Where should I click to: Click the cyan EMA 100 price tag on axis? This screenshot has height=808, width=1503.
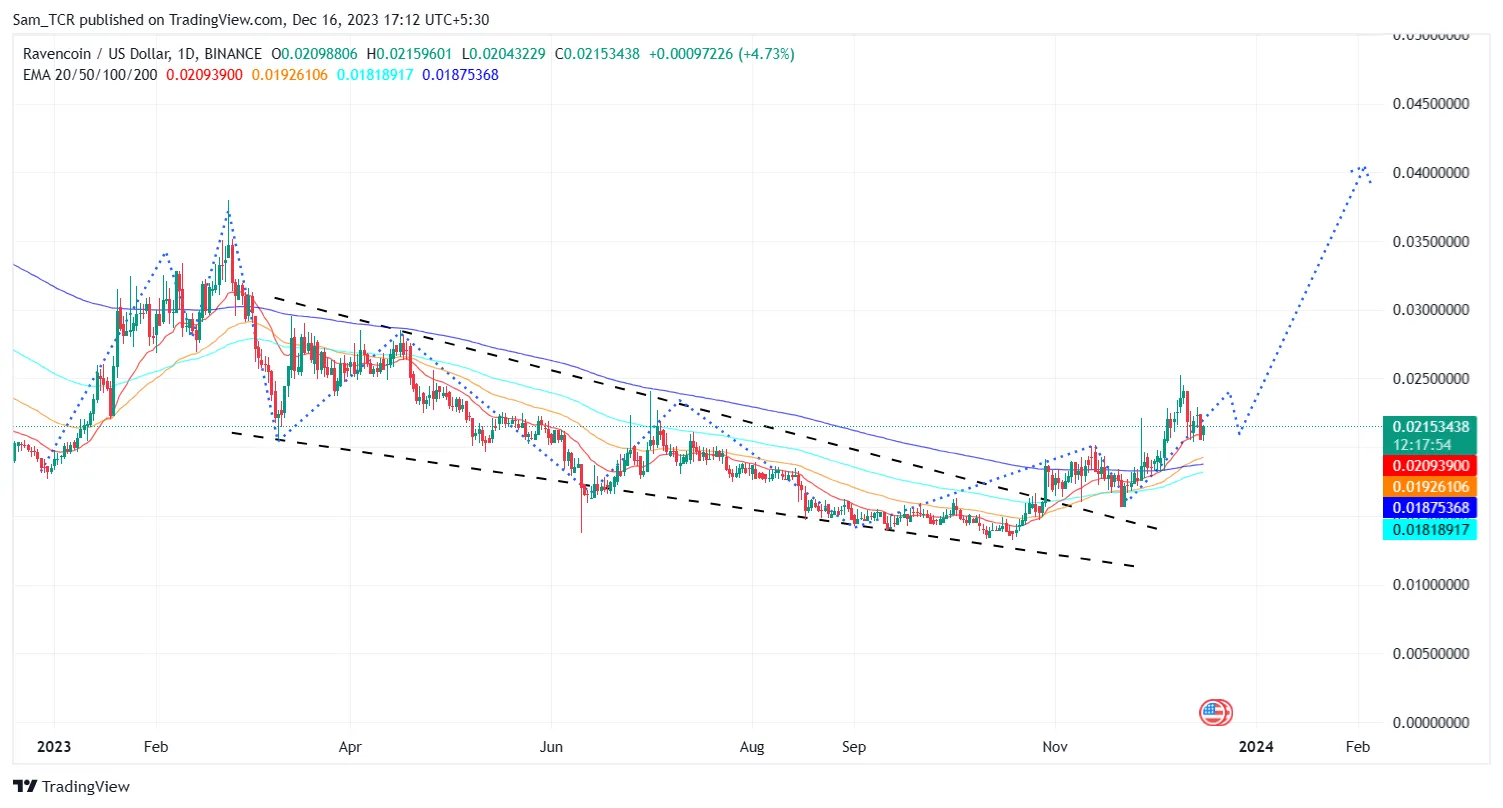tap(1430, 530)
